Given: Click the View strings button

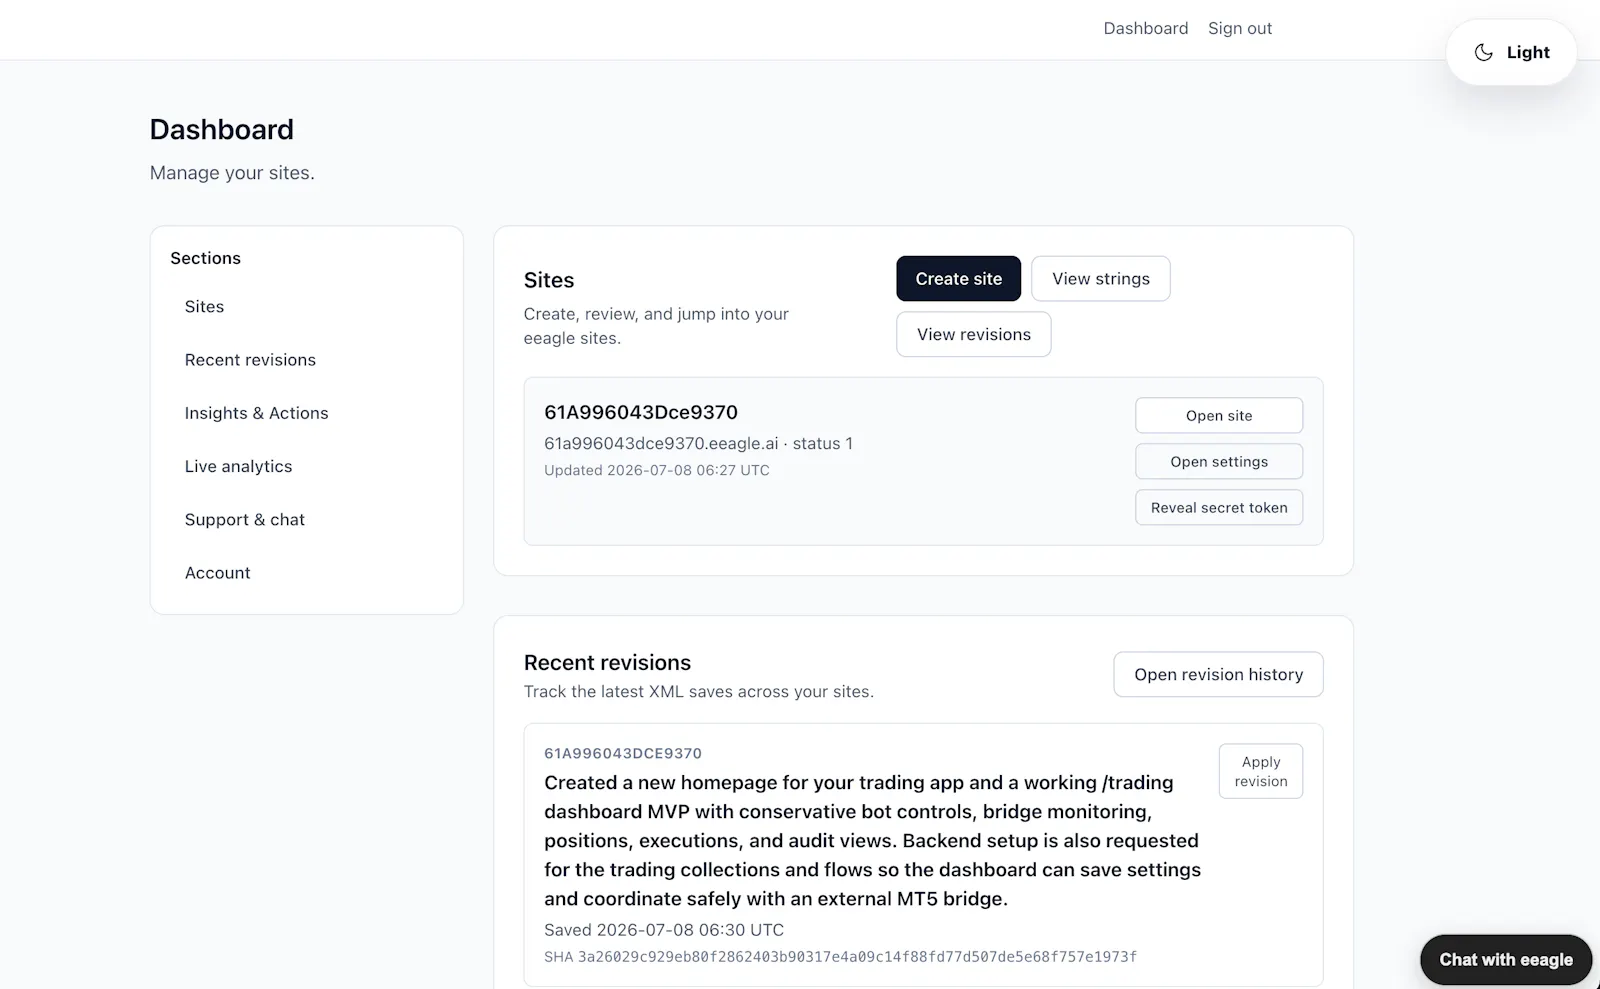Looking at the screenshot, I should [x=1100, y=279].
